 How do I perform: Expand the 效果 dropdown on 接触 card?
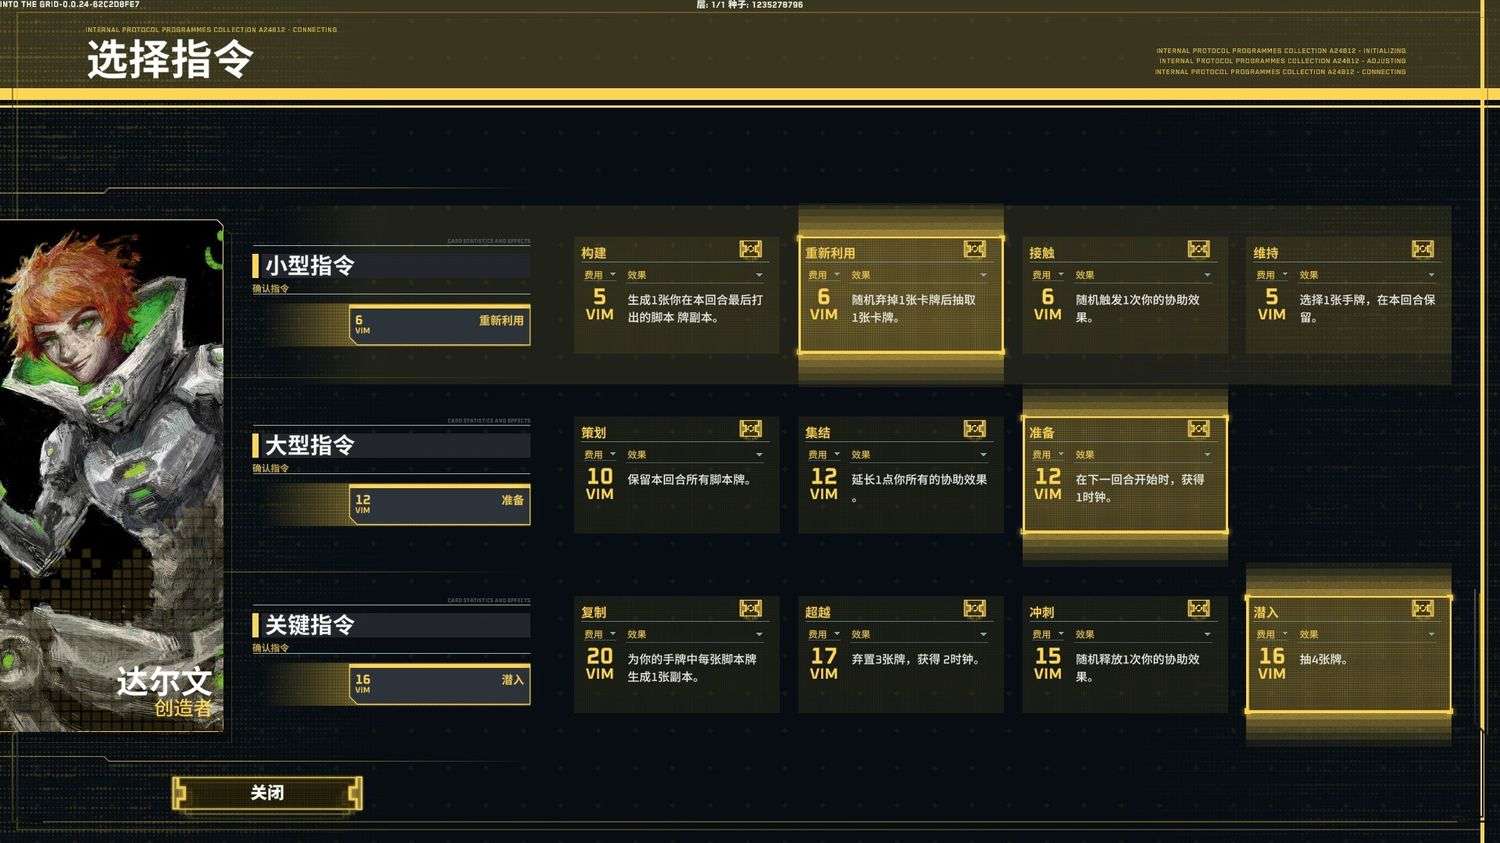[1207, 275]
